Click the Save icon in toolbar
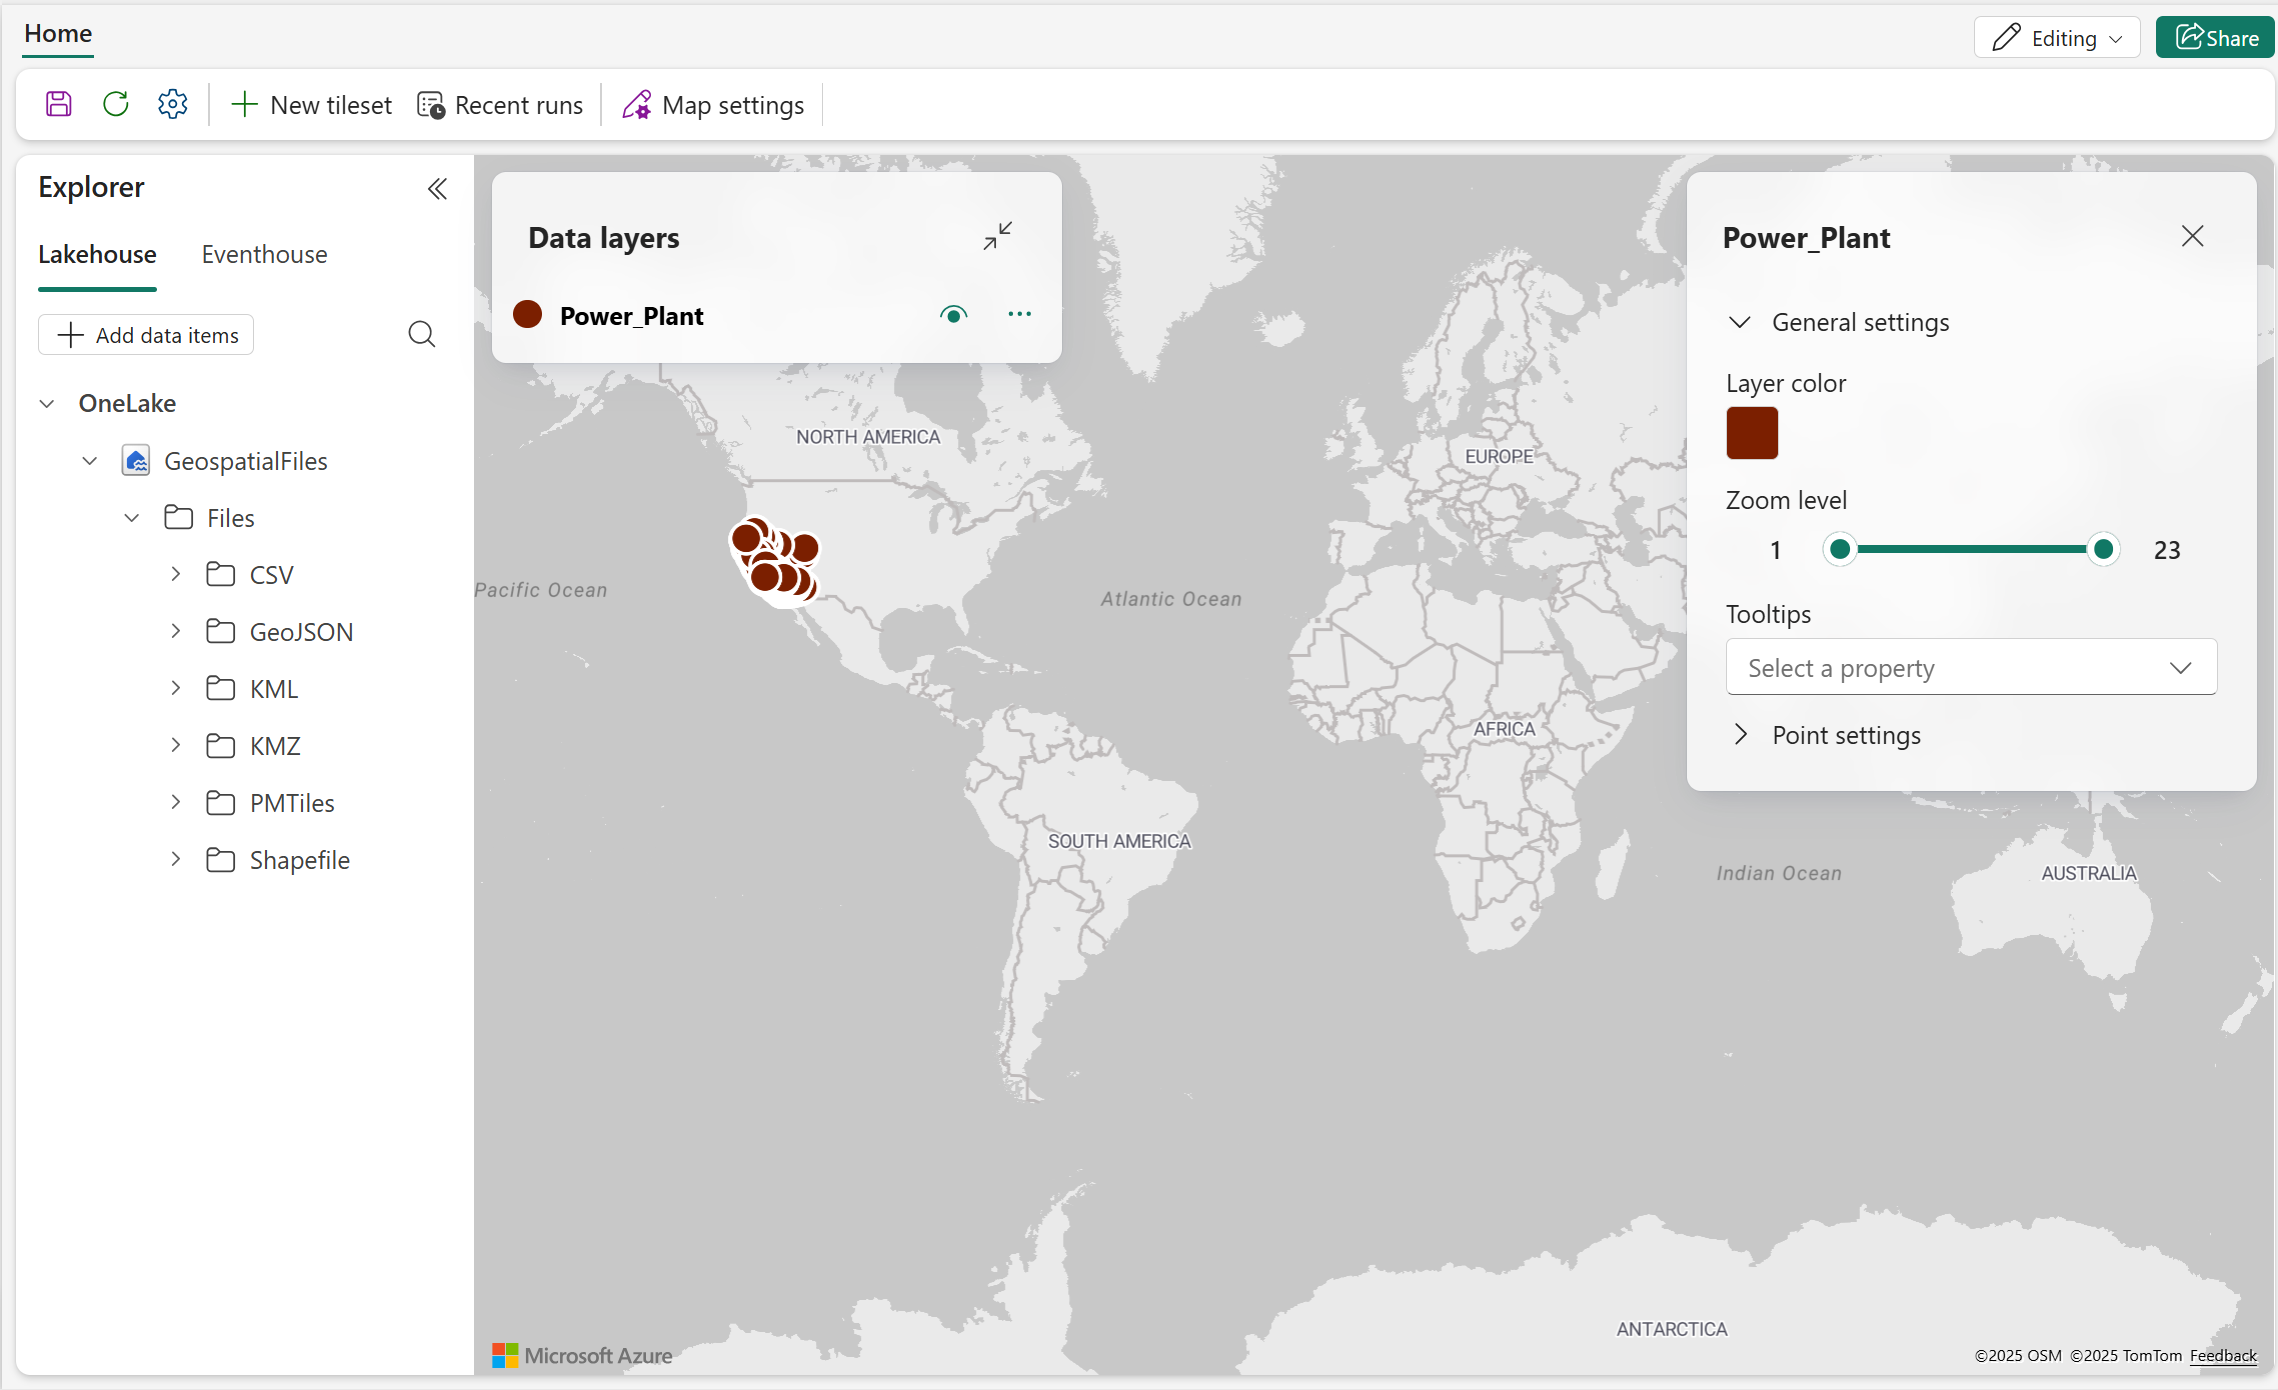 pos(59,104)
